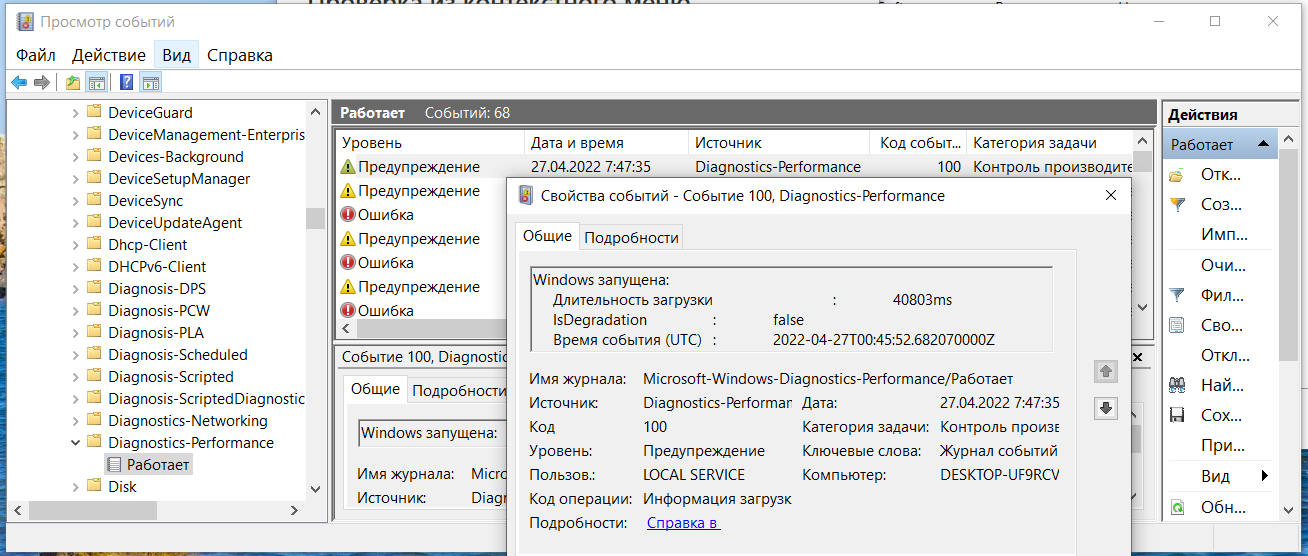The width and height of the screenshot is (1308, 556).
Task: Select the Общие tab in lower preview pane
Action: [x=376, y=389]
